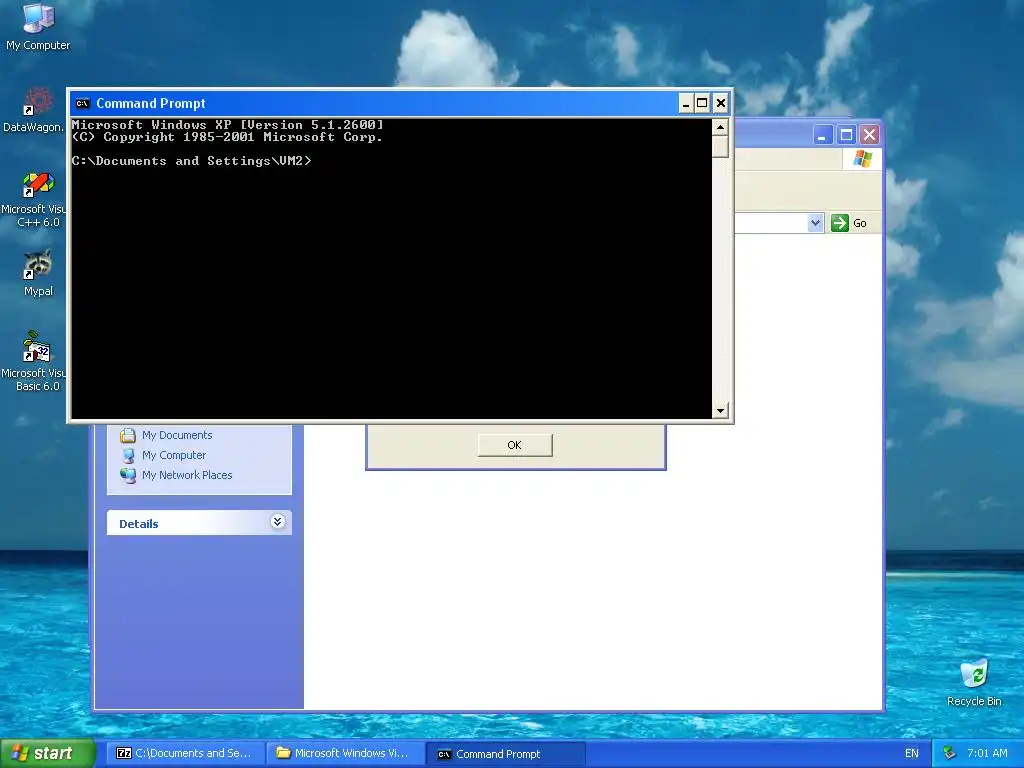Open the My Computer link in Other Places
1024x768 pixels.
(x=174, y=455)
